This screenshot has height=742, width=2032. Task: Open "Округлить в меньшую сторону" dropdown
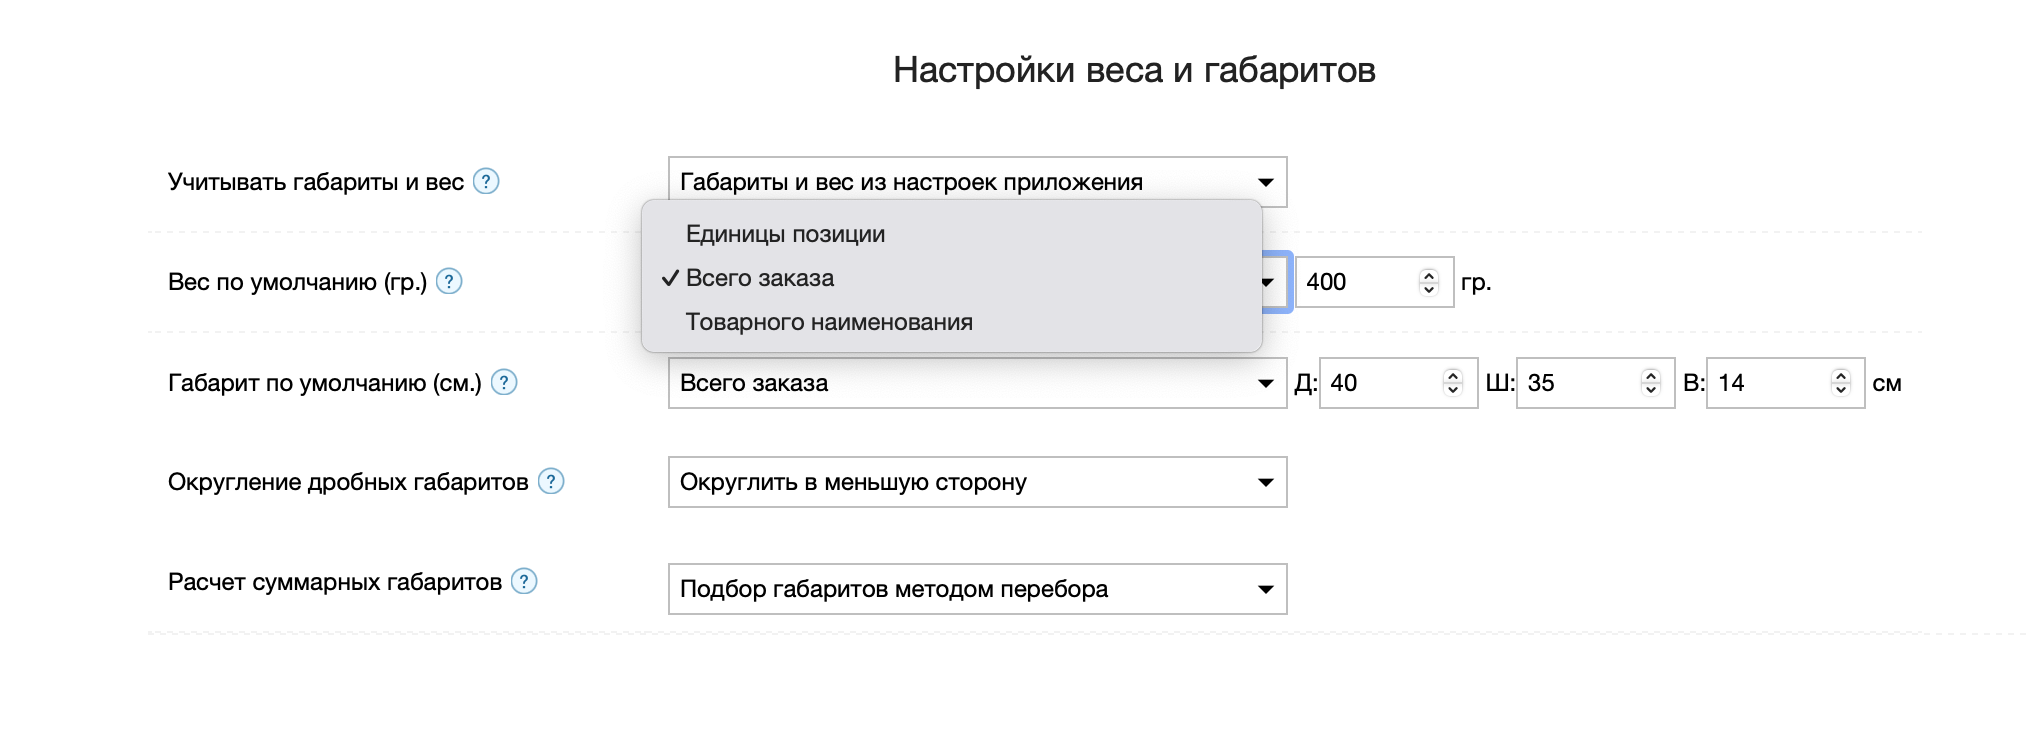pos(976,482)
